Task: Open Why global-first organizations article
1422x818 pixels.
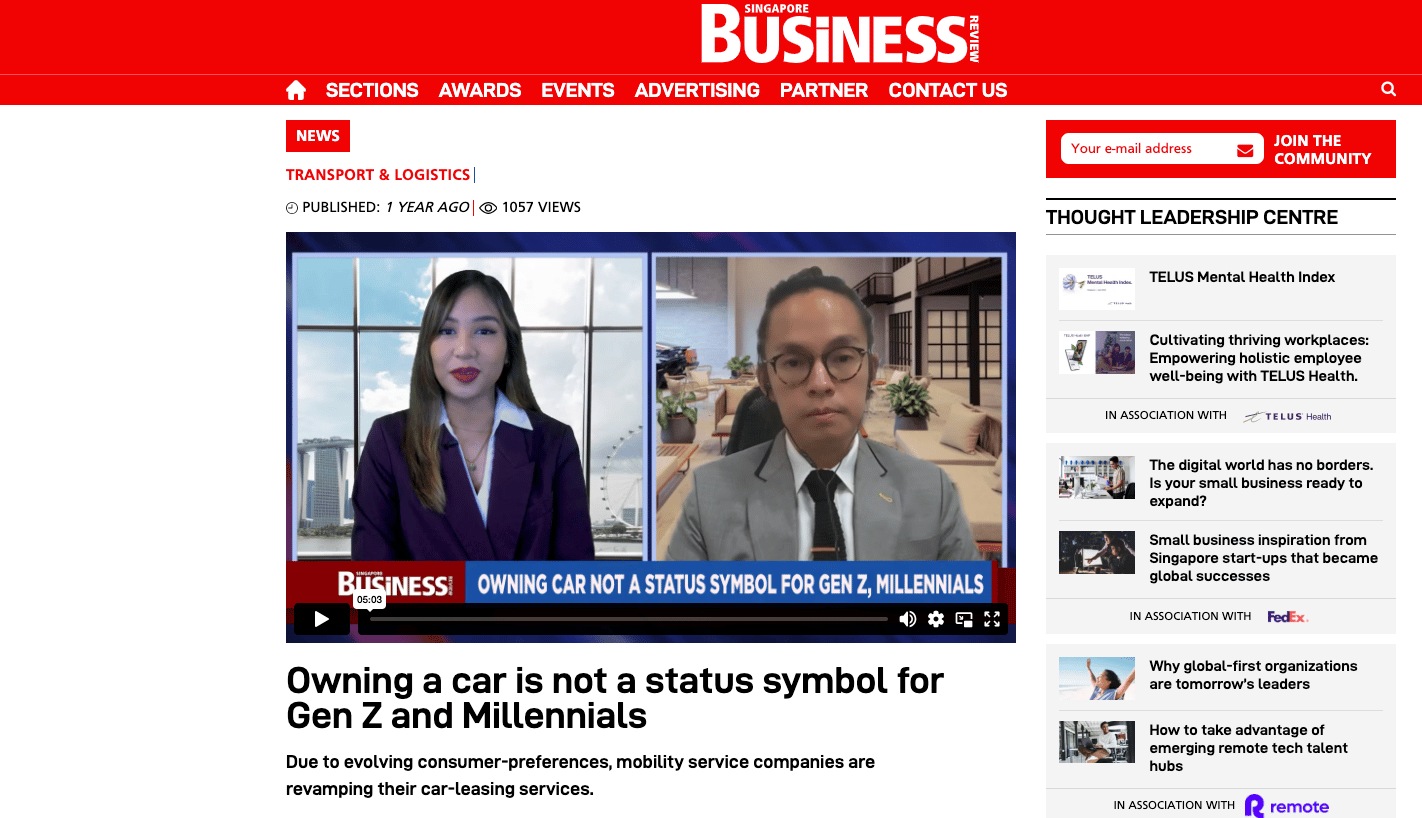Action: coord(1253,675)
